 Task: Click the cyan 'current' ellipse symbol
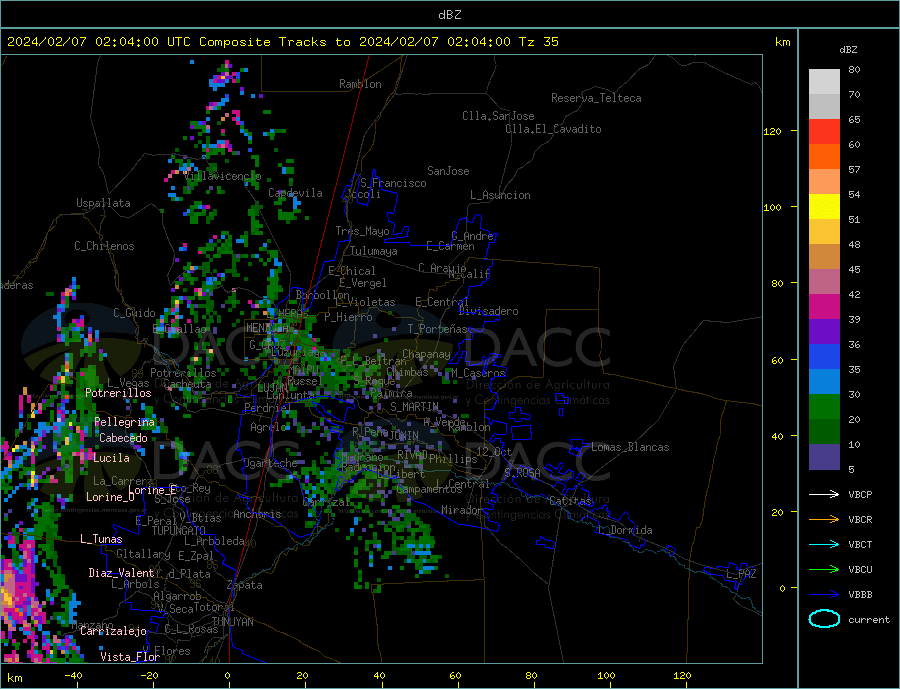824,619
